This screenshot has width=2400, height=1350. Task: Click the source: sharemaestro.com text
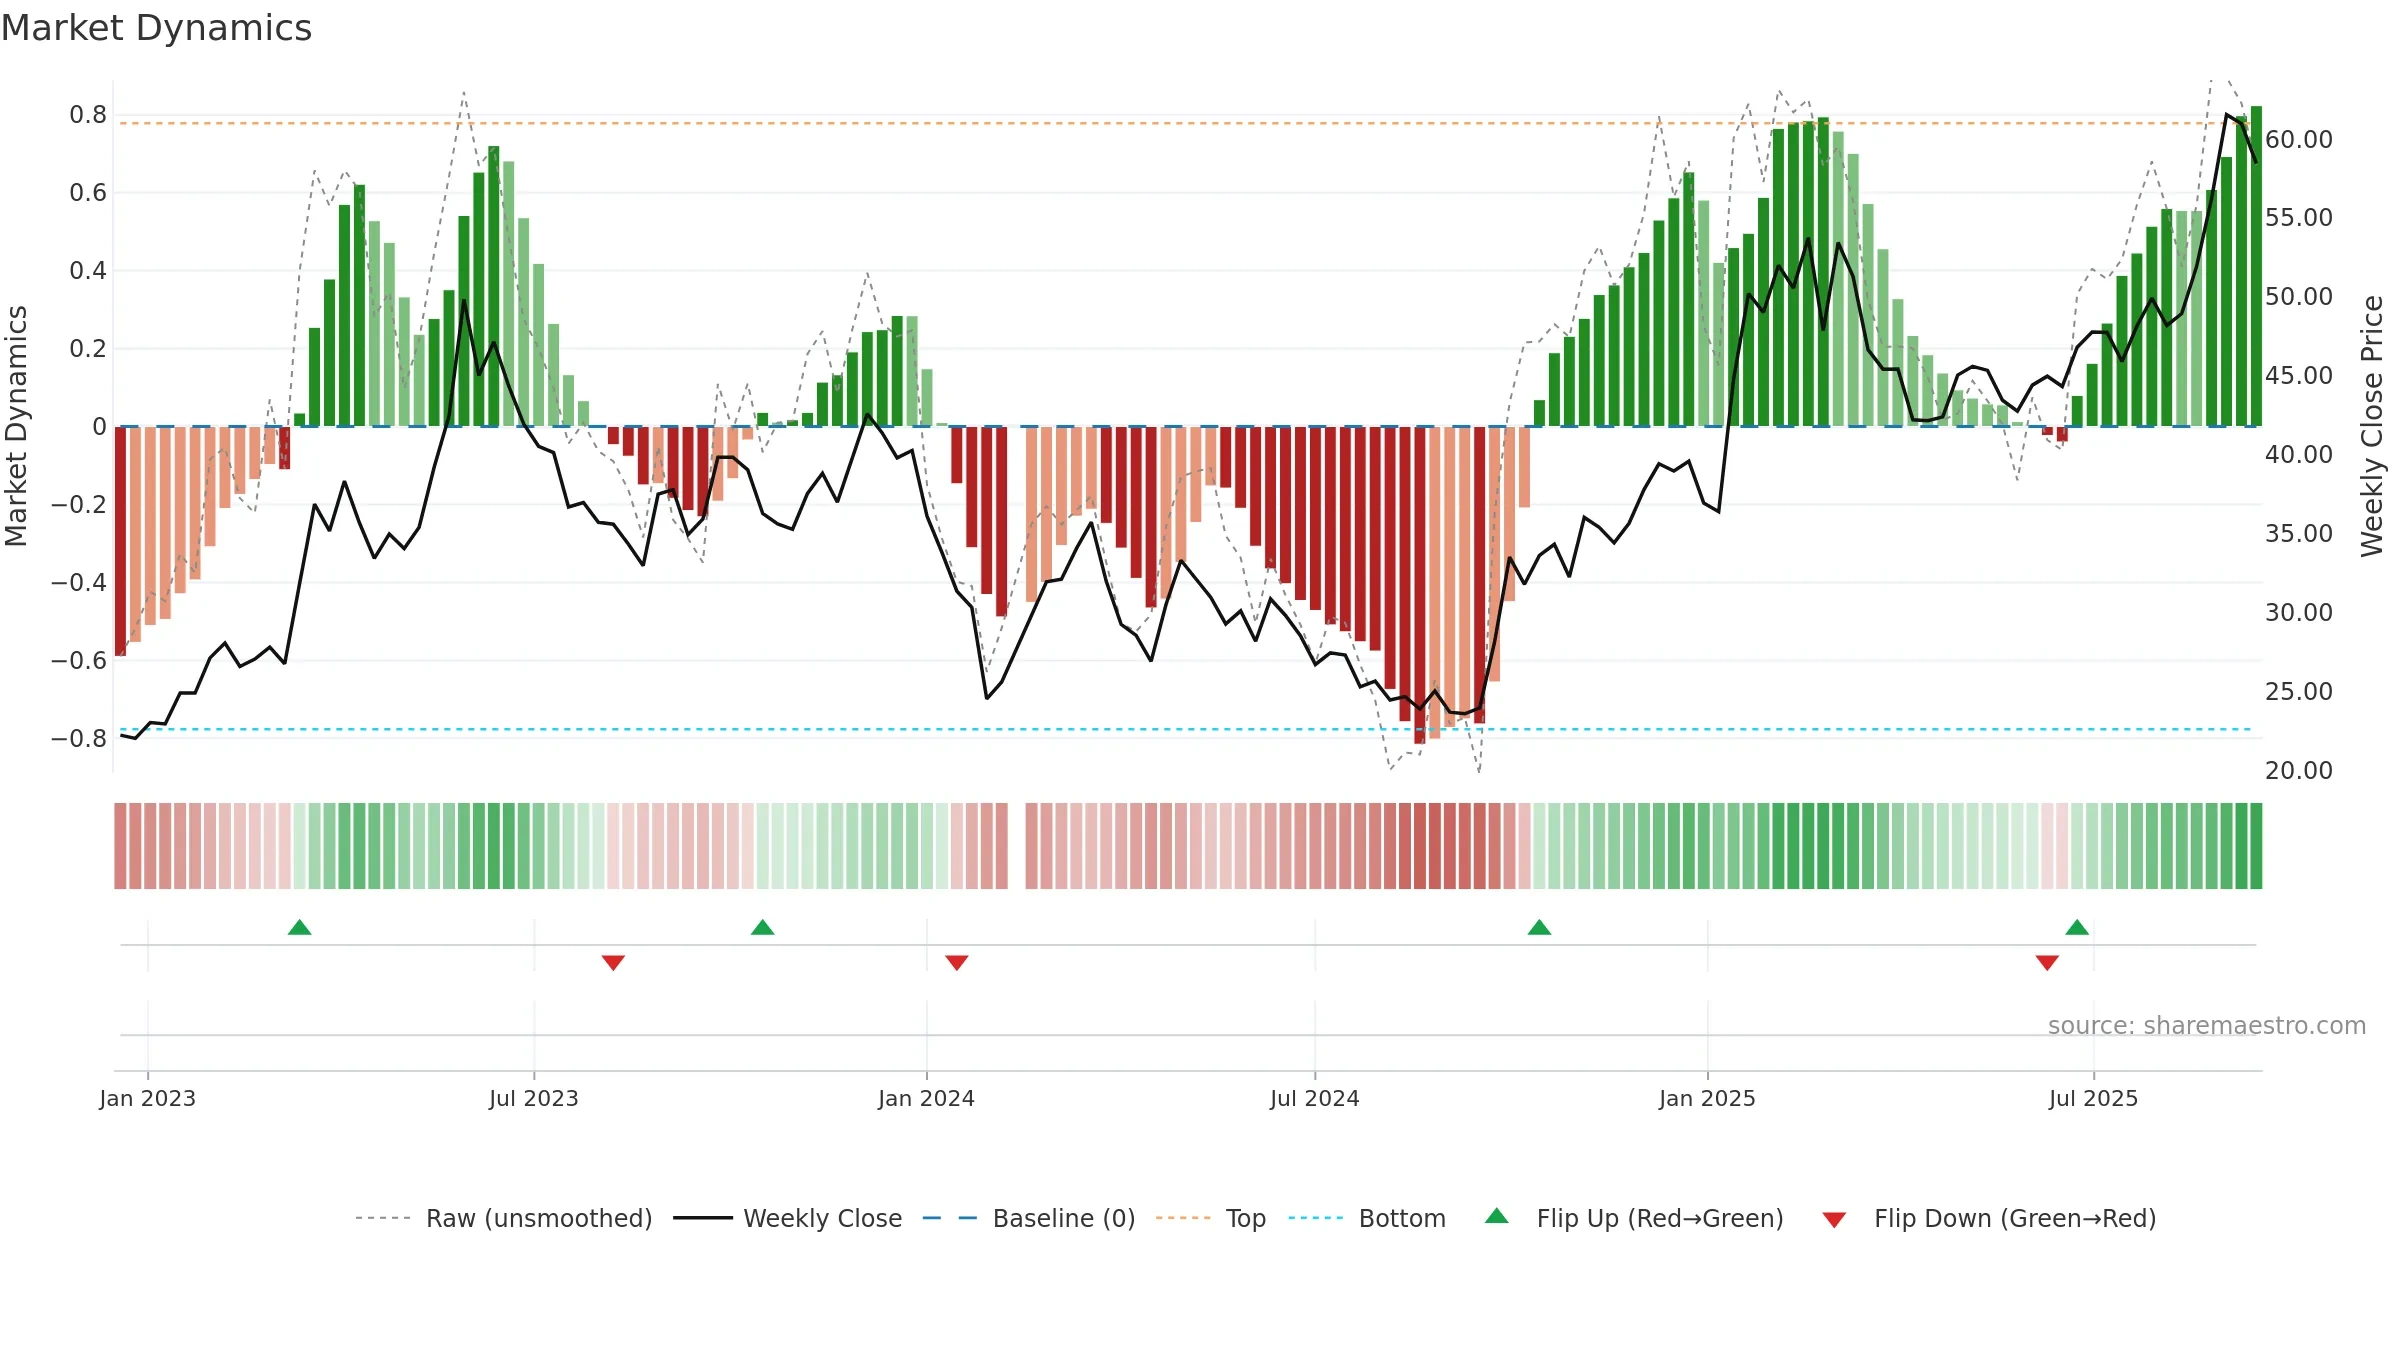click(x=2207, y=1025)
